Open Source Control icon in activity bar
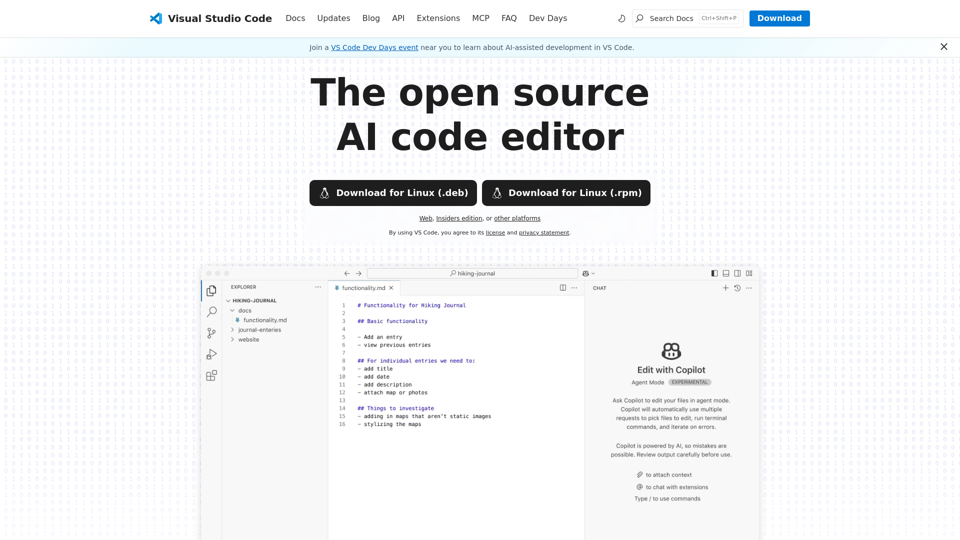 pos(211,333)
